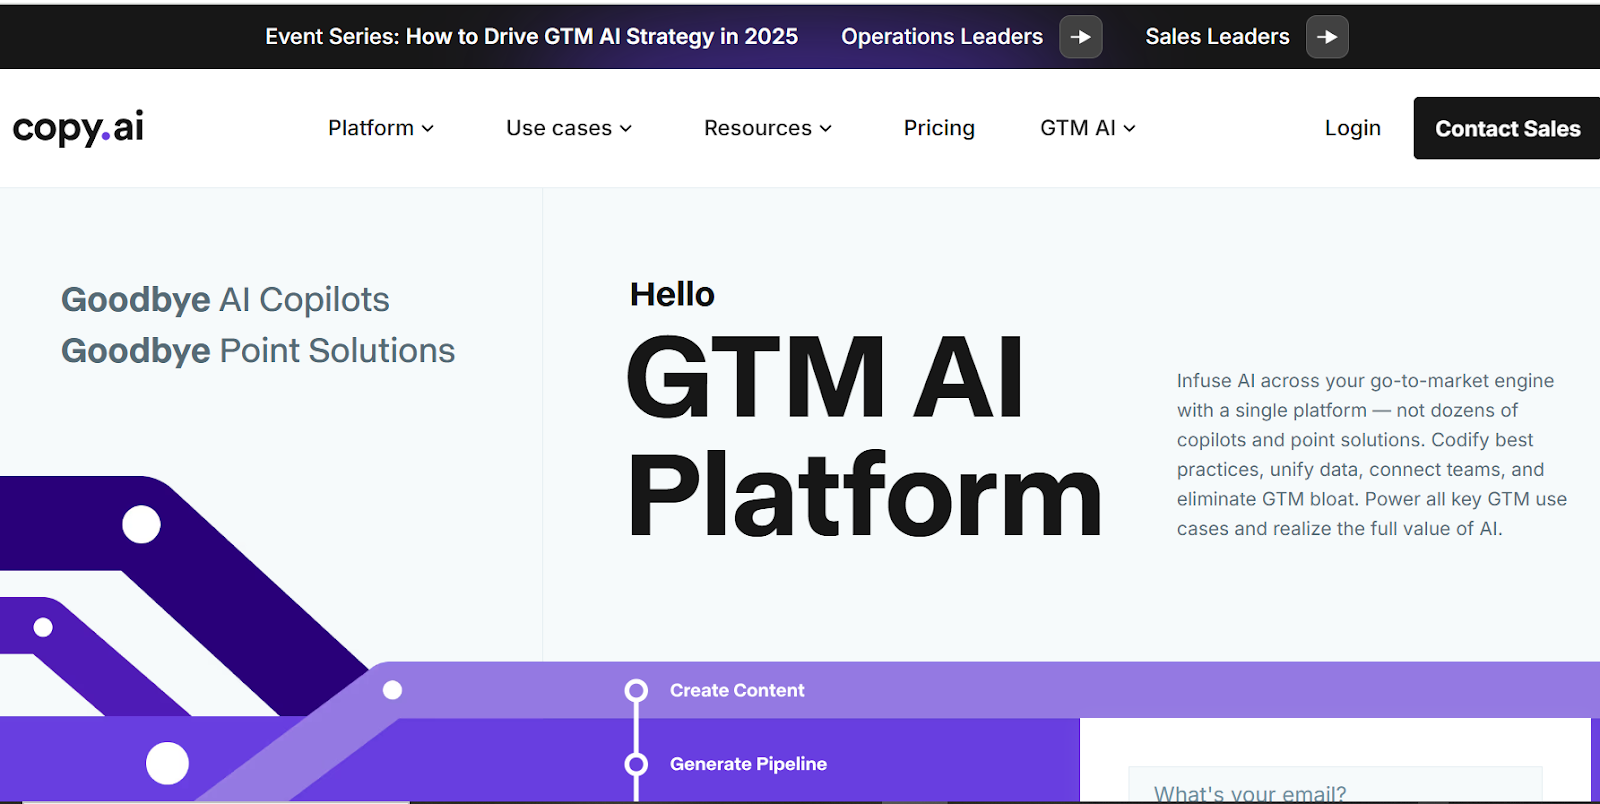Expand the GTM AI menu chevron

click(x=1130, y=128)
